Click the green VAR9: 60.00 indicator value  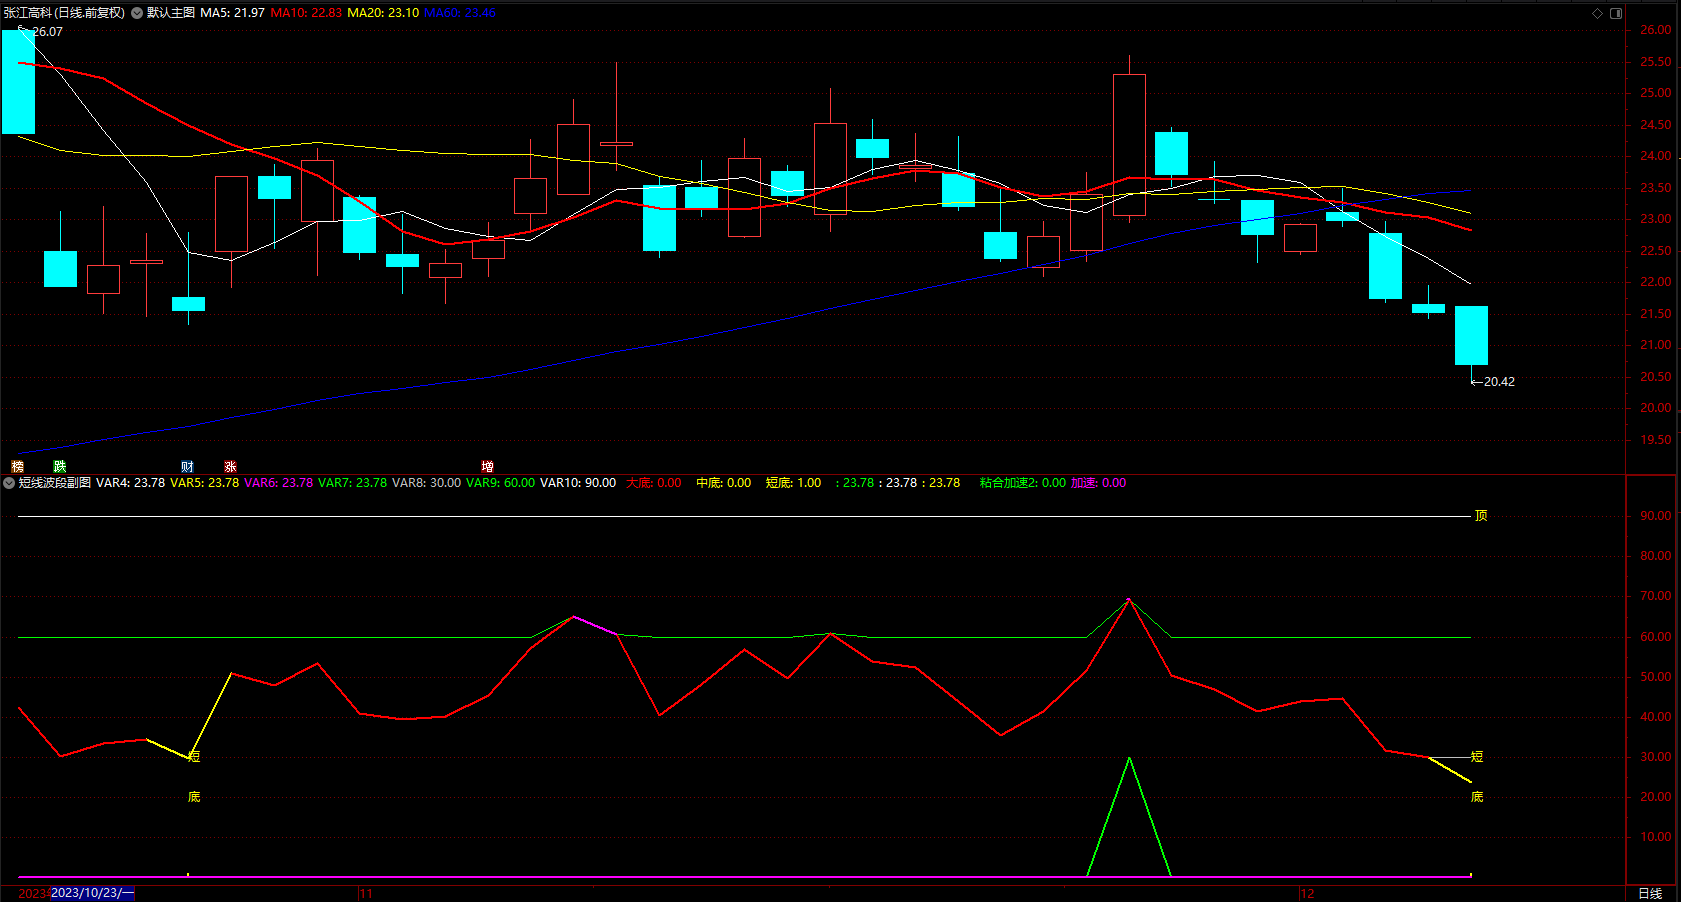(501, 483)
